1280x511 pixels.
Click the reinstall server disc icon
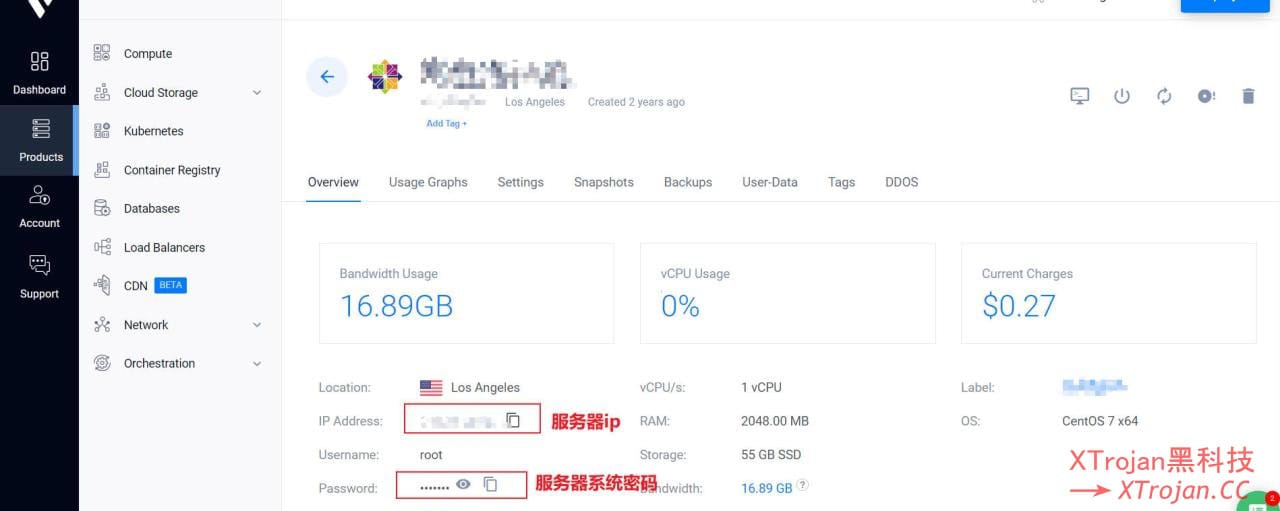1206,96
